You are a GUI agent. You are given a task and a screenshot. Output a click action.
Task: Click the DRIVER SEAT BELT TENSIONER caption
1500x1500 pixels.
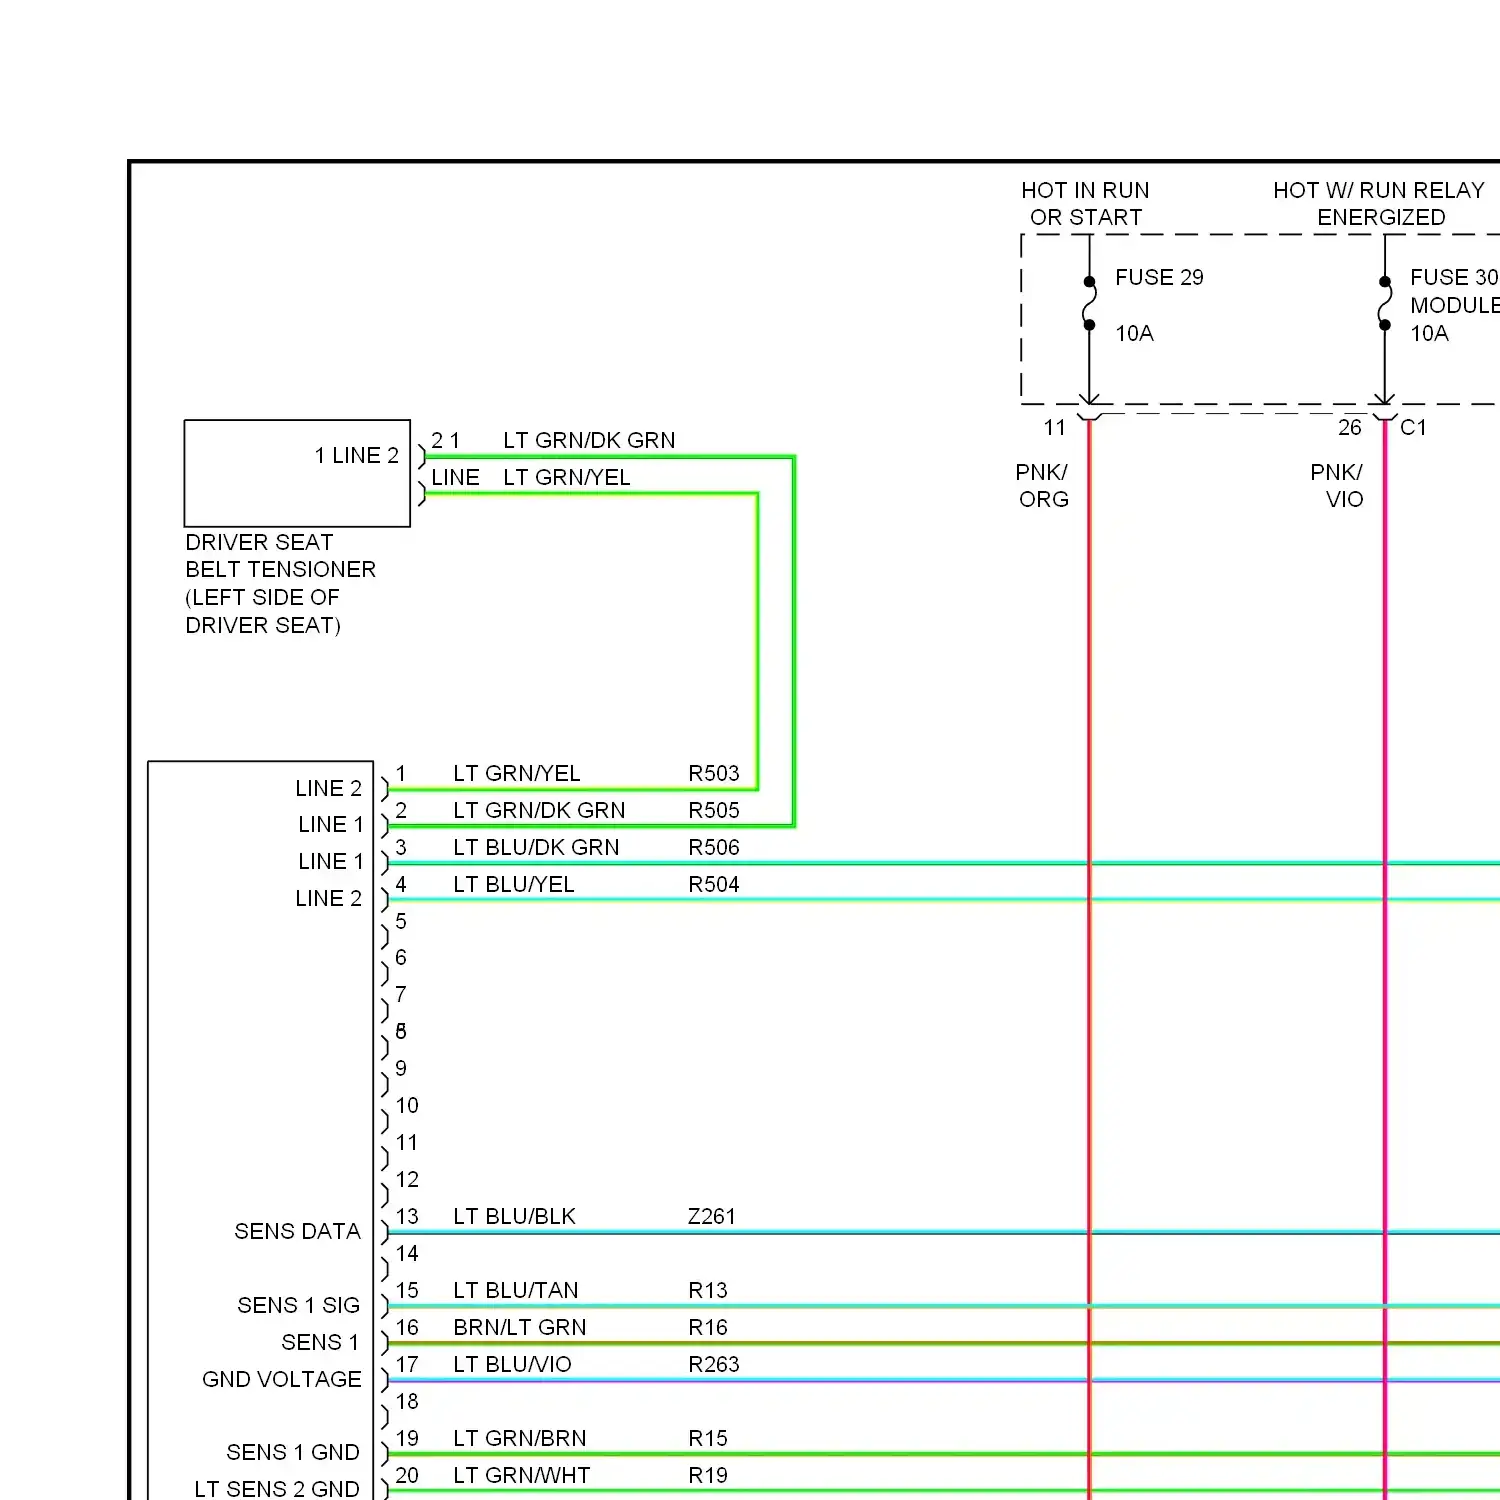click(x=281, y=584)
